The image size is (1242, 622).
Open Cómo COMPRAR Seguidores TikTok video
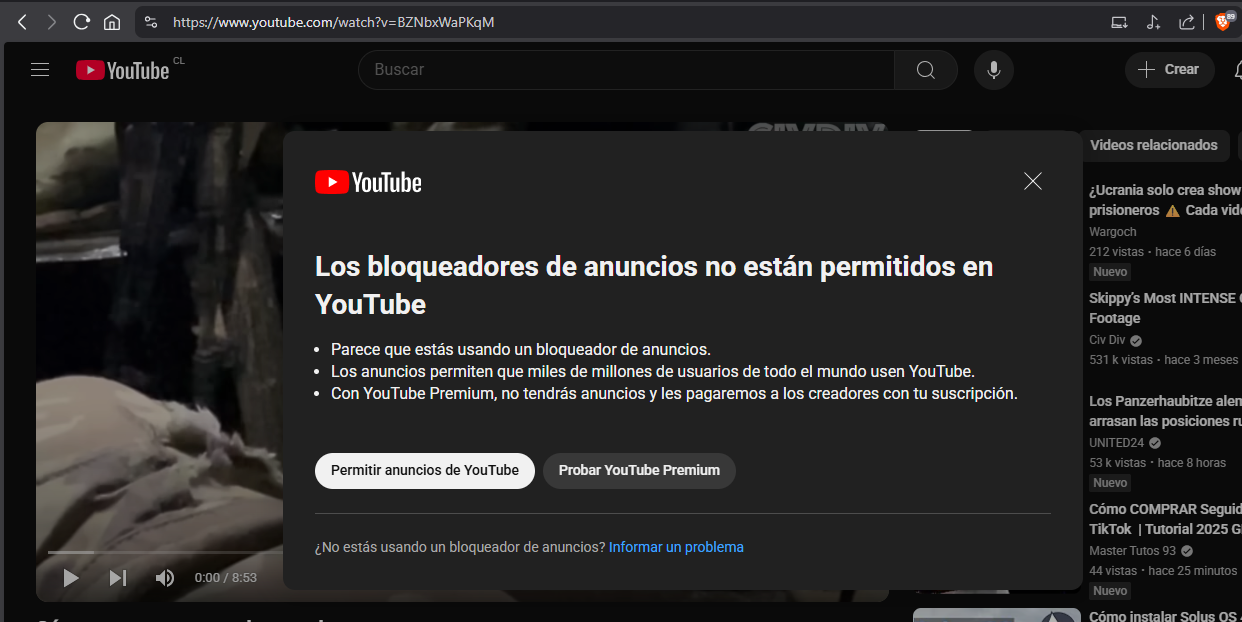(x=1165, y=519)
